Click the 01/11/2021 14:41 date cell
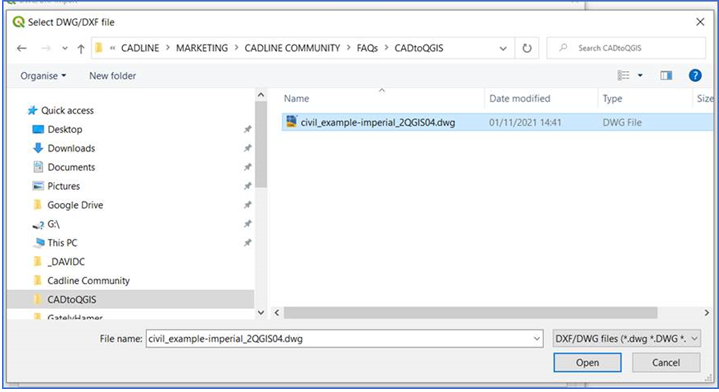719x392 pixels. click(x=525, y=122)
